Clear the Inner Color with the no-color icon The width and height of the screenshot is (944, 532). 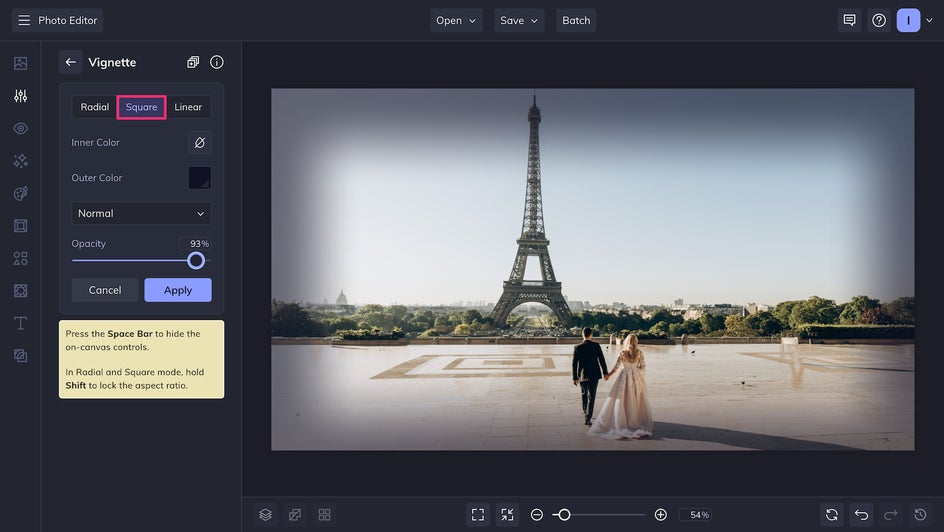click(200, 143)
